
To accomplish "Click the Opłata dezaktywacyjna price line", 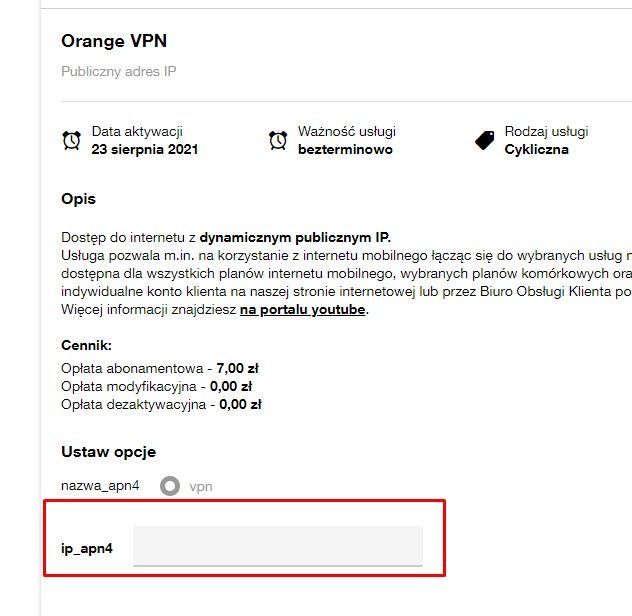I will (161, 405).
